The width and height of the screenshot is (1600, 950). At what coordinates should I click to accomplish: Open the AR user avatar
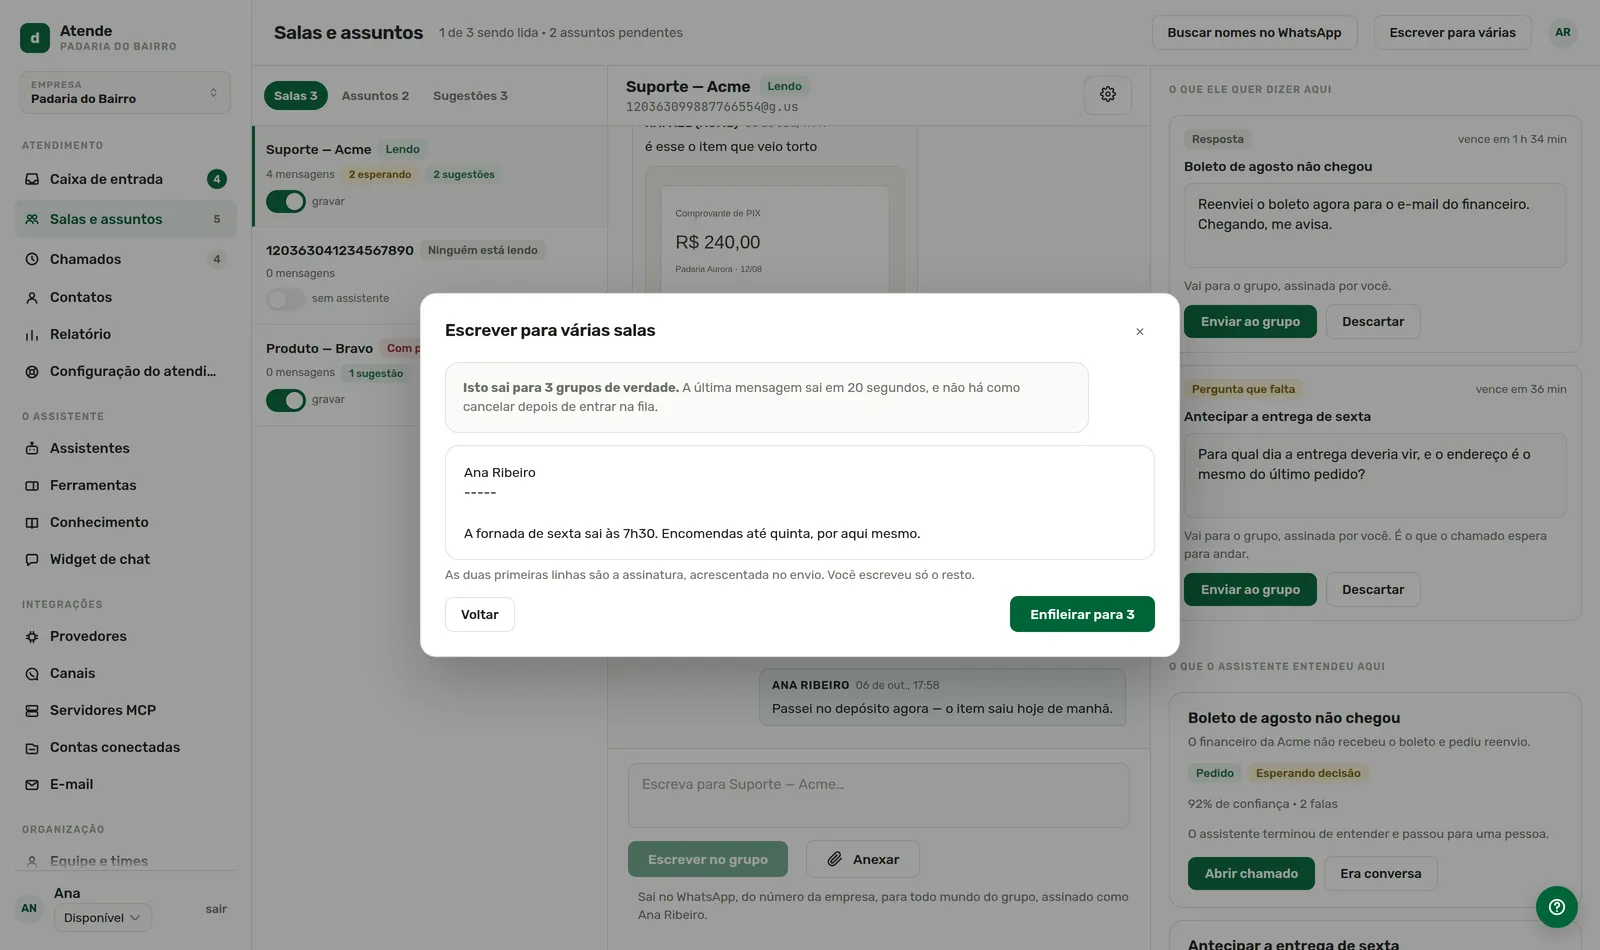[1563, 32]
